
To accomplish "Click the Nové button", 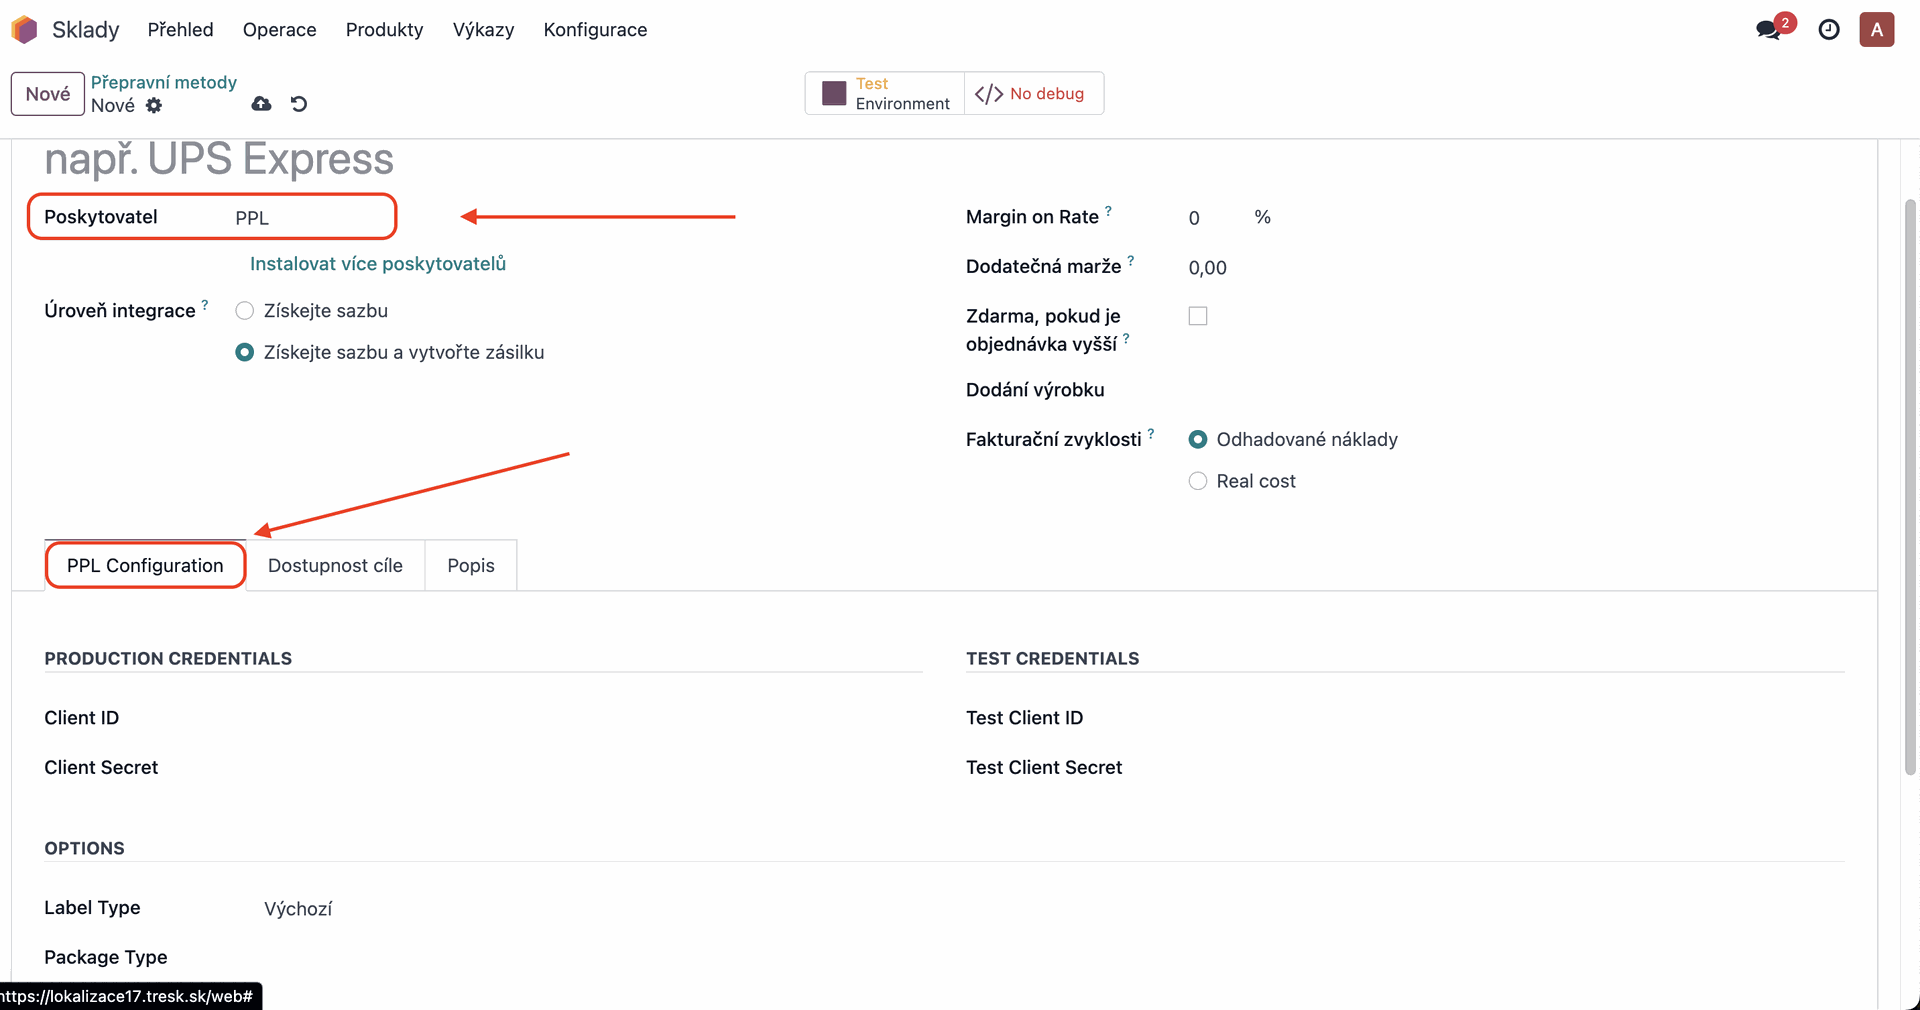I will point(48,94).
